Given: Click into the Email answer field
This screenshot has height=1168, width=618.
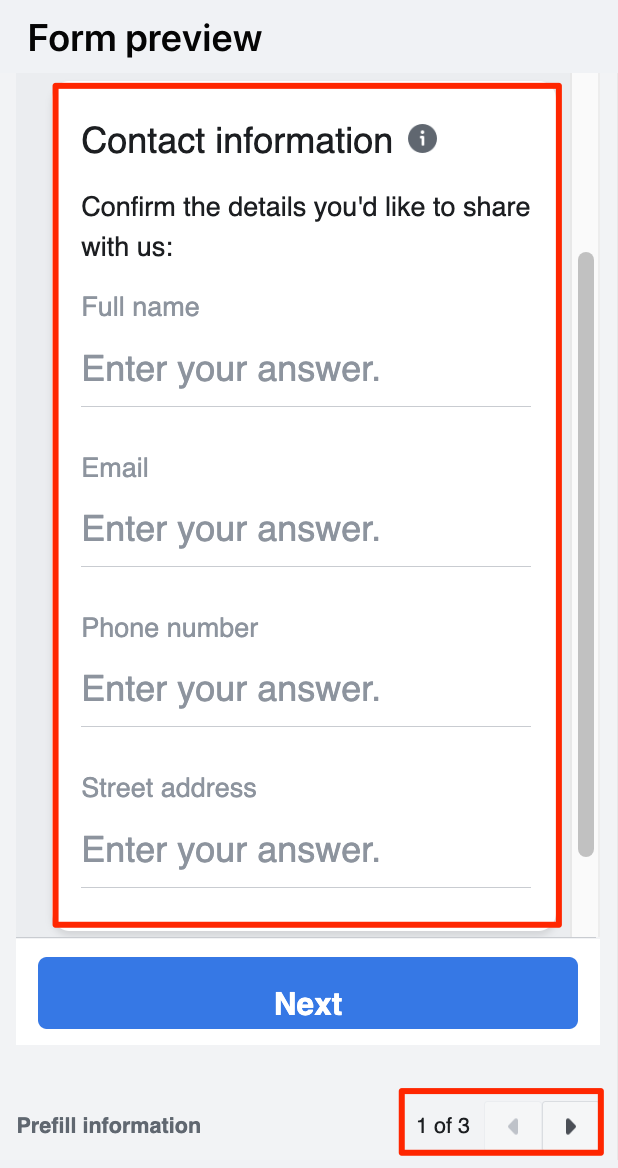Looking at the screenshot, I should coord(305,530).
